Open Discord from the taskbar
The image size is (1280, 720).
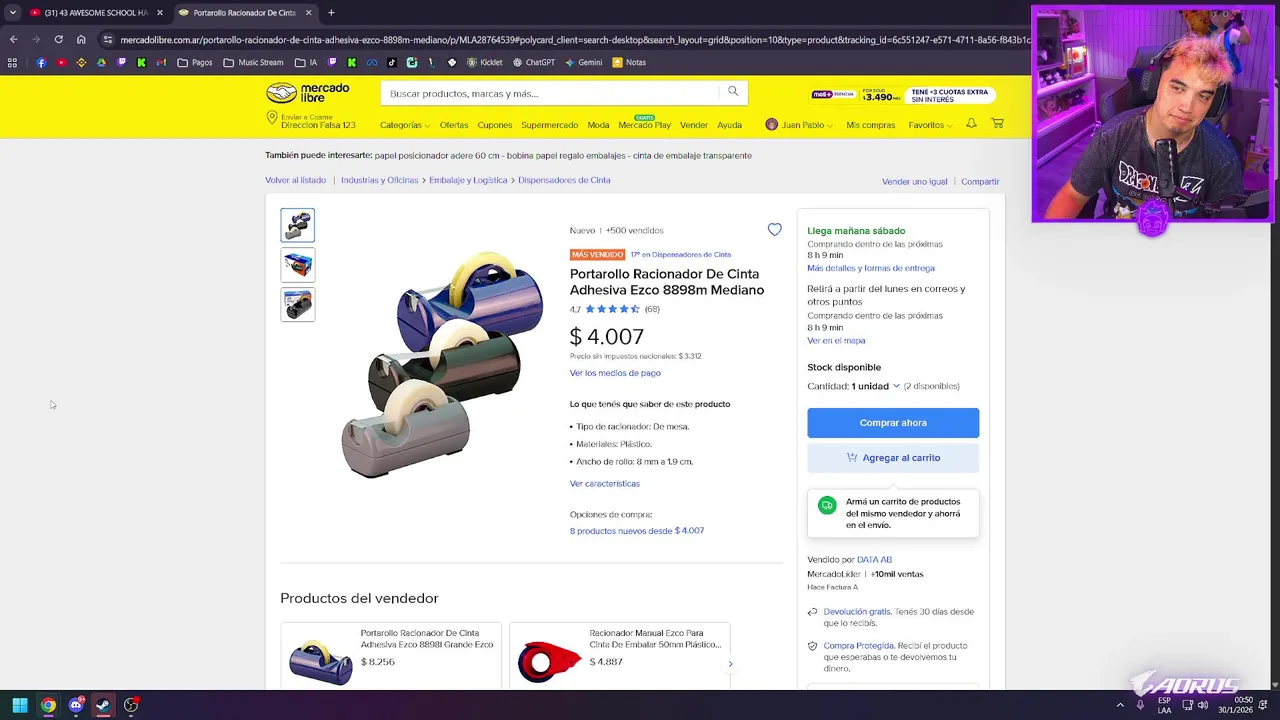(76, 705)
